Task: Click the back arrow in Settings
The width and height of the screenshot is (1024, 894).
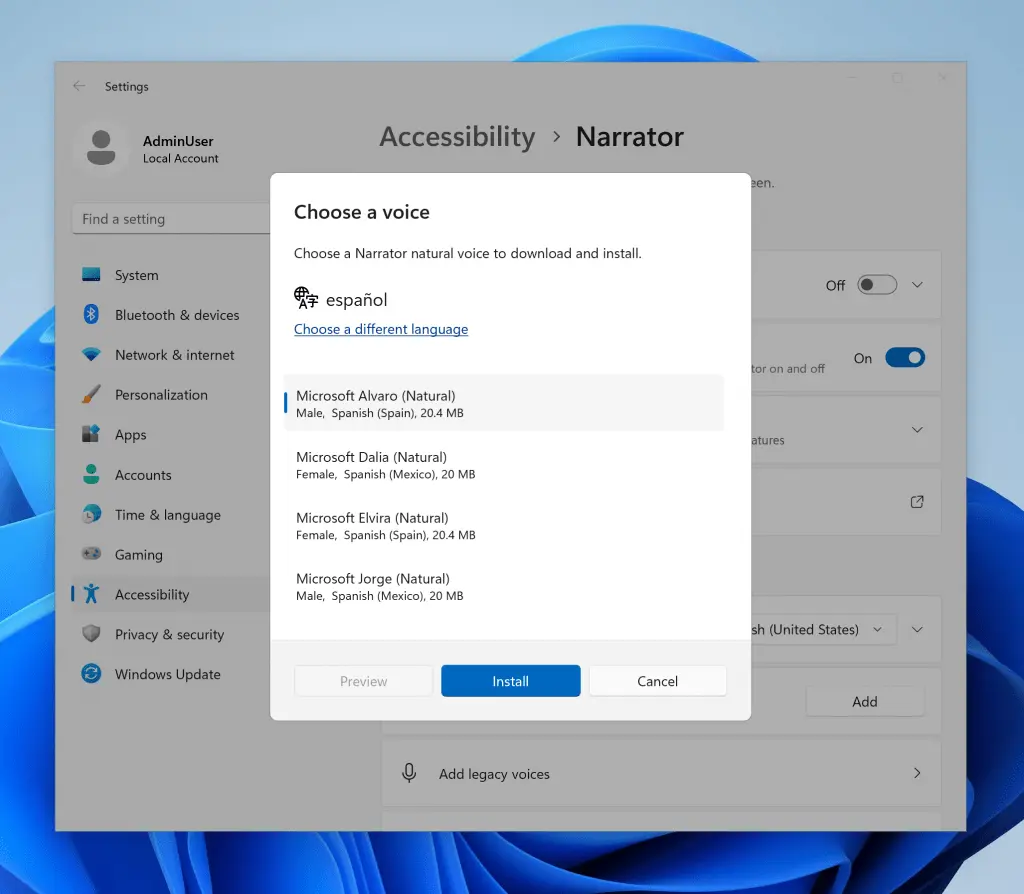Action: (x=79, y=87)
